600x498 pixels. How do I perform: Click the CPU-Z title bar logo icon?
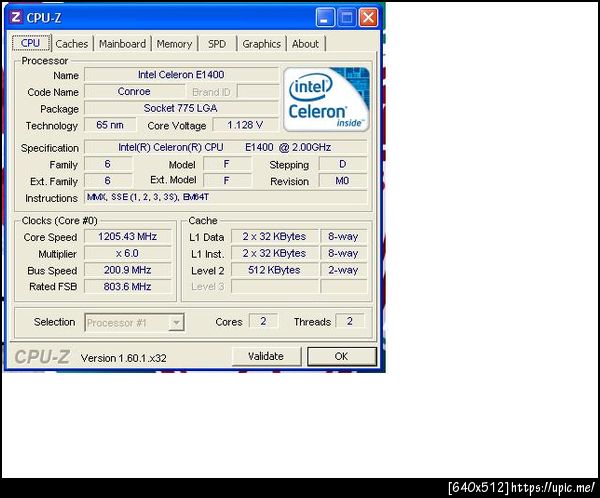click(x=16, y=17)
